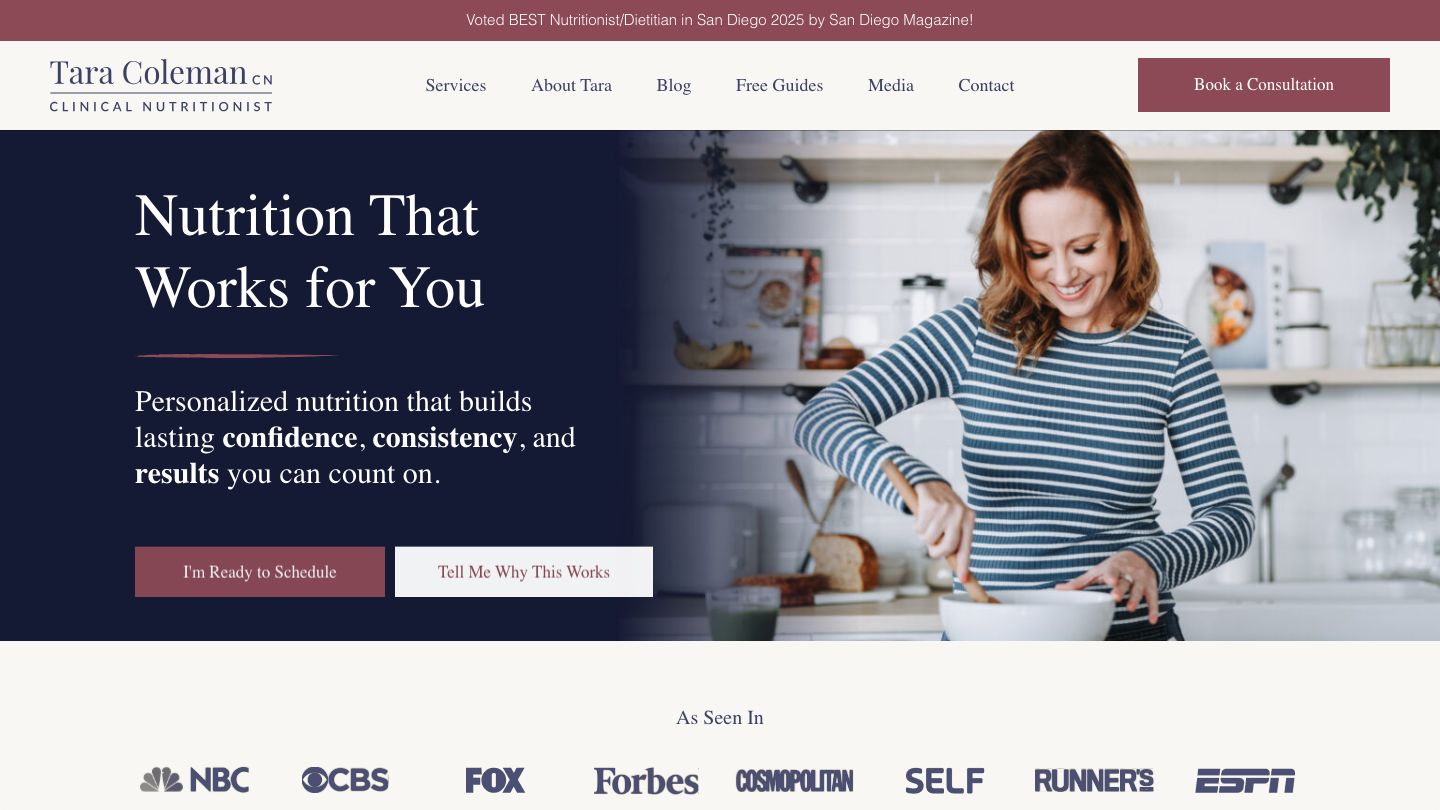Click I'm Ready to Schedule button
The width and height of the screenshot is (1440, 810).
click(x=260, y=572)
